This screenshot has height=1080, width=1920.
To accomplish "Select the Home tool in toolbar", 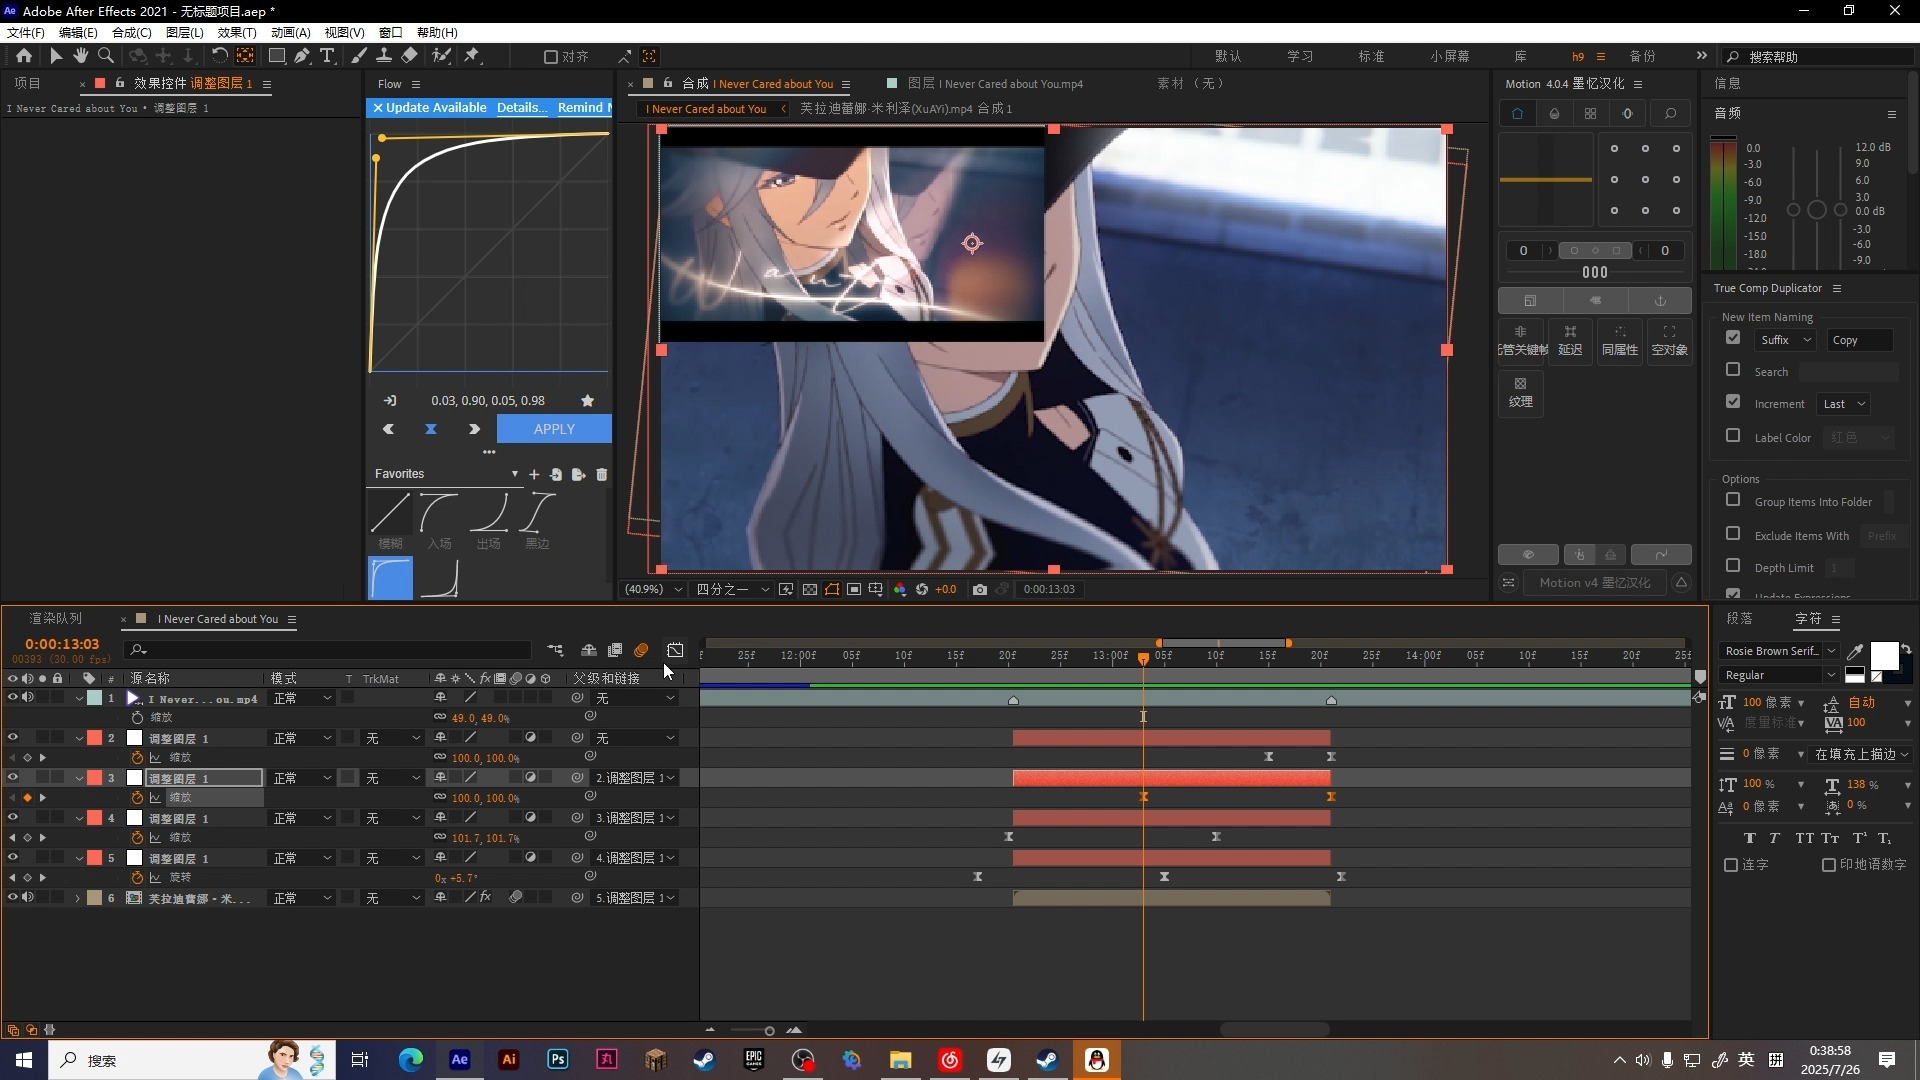I will [x=24, y=56].
